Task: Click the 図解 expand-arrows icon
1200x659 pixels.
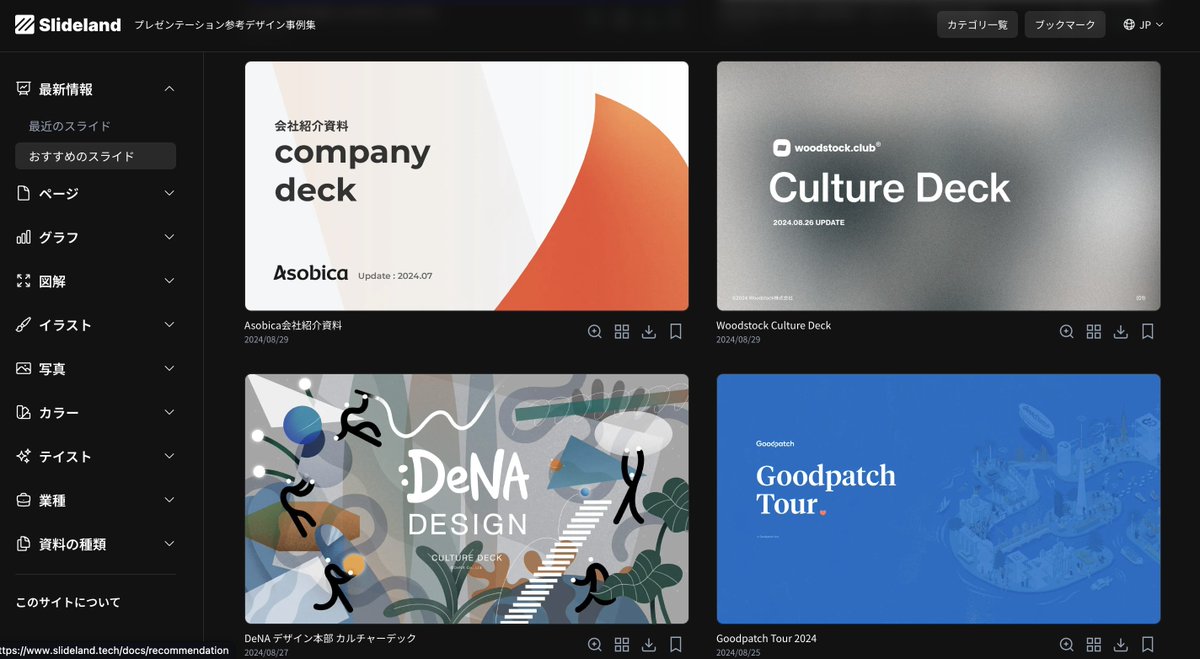Action: tap(24, 281)
